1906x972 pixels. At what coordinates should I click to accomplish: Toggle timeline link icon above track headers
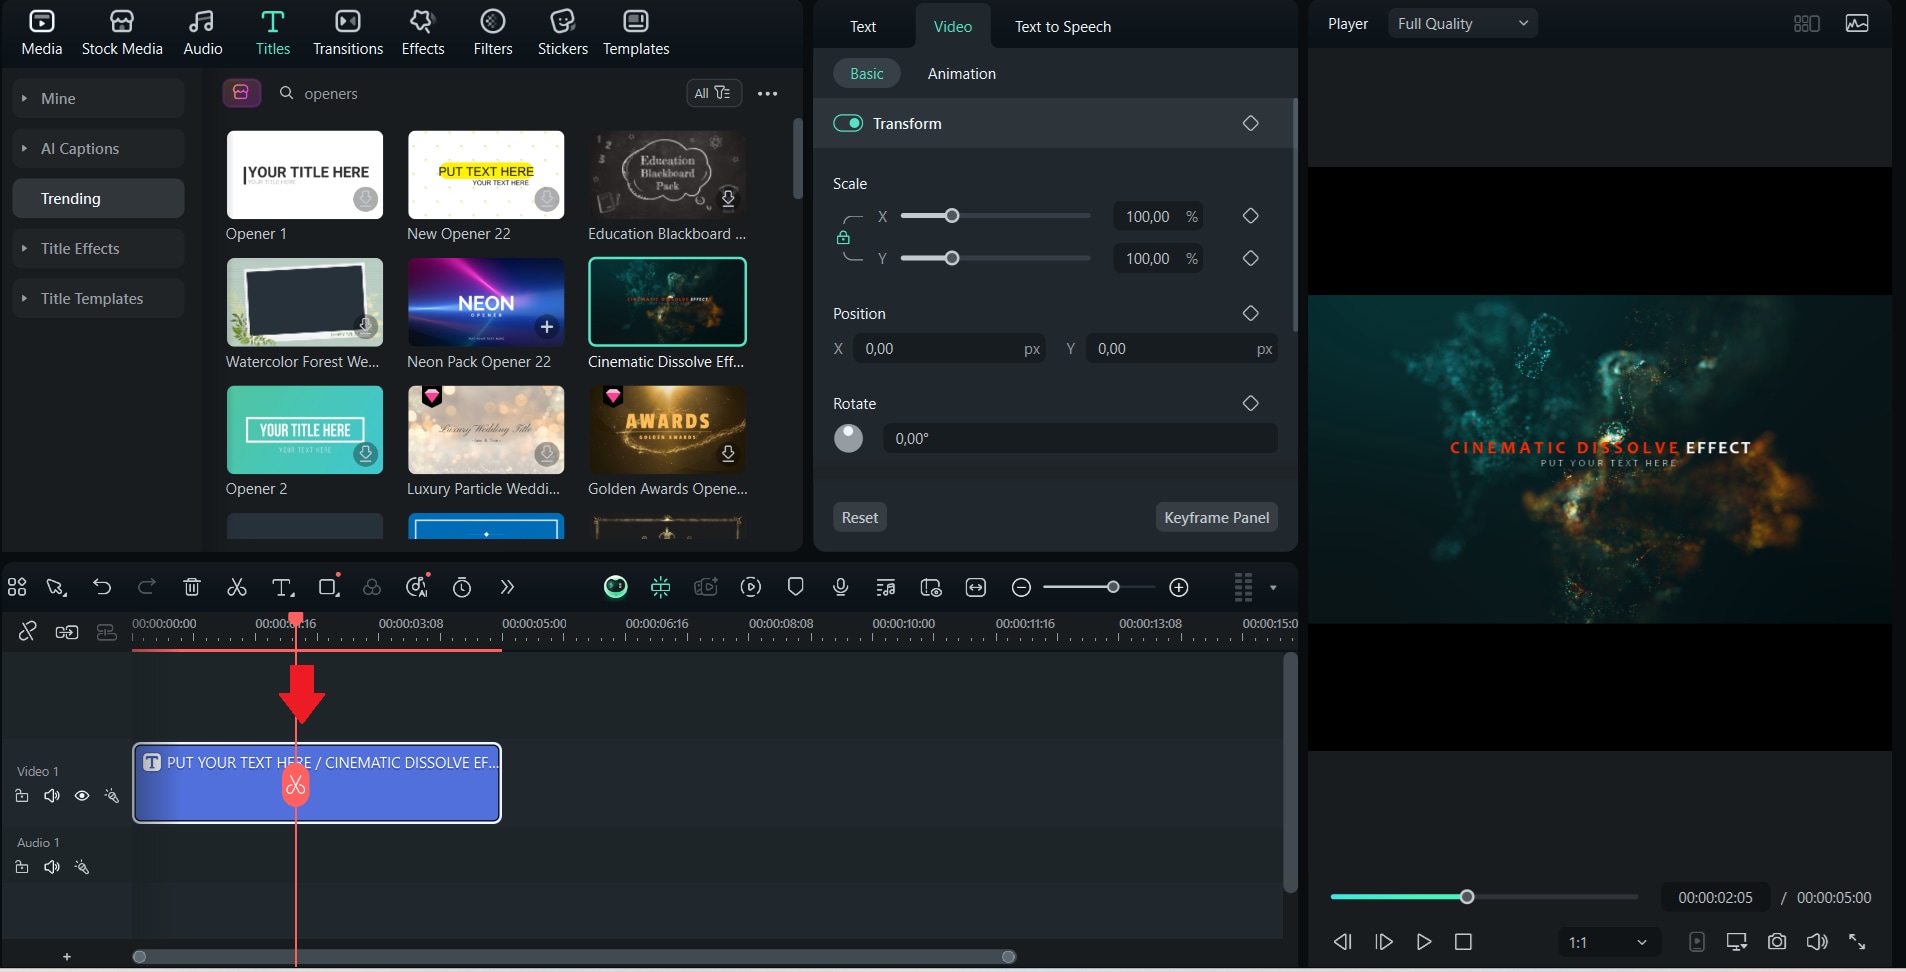click(x=28, y=631)
